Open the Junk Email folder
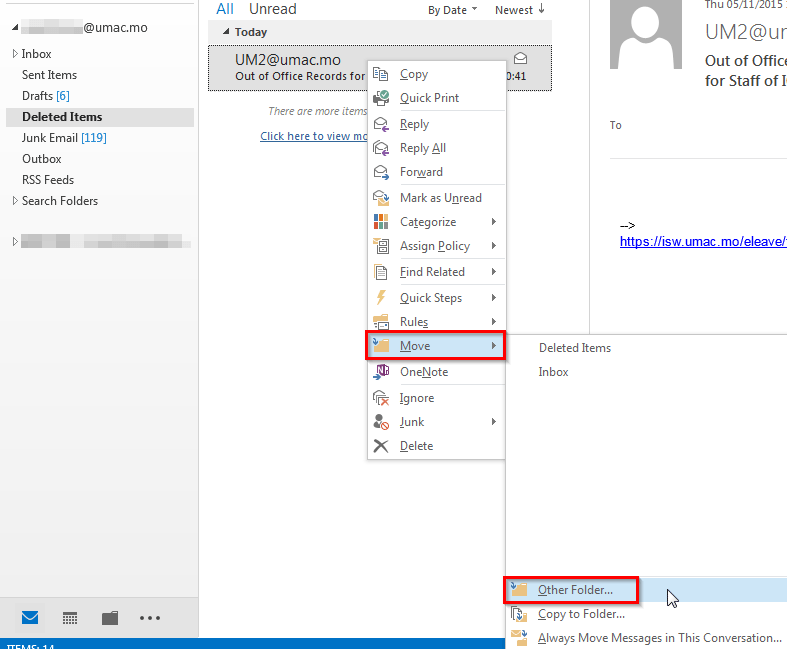The width and height of the screenshot is (787, 649). pyautogui.click(x=49, y=138)
